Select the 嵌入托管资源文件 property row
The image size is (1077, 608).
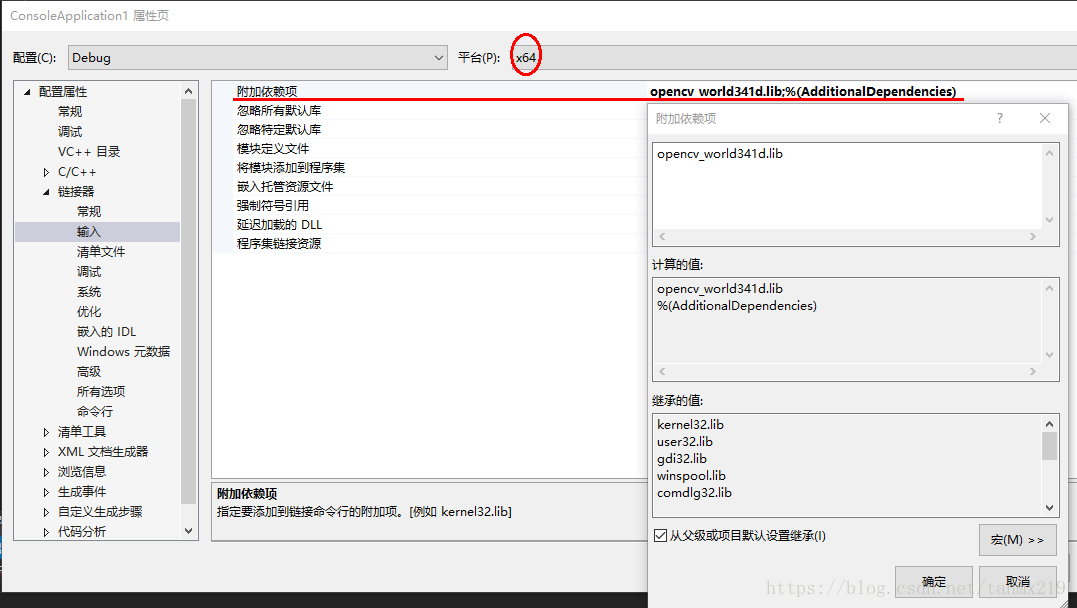(285, 186)
